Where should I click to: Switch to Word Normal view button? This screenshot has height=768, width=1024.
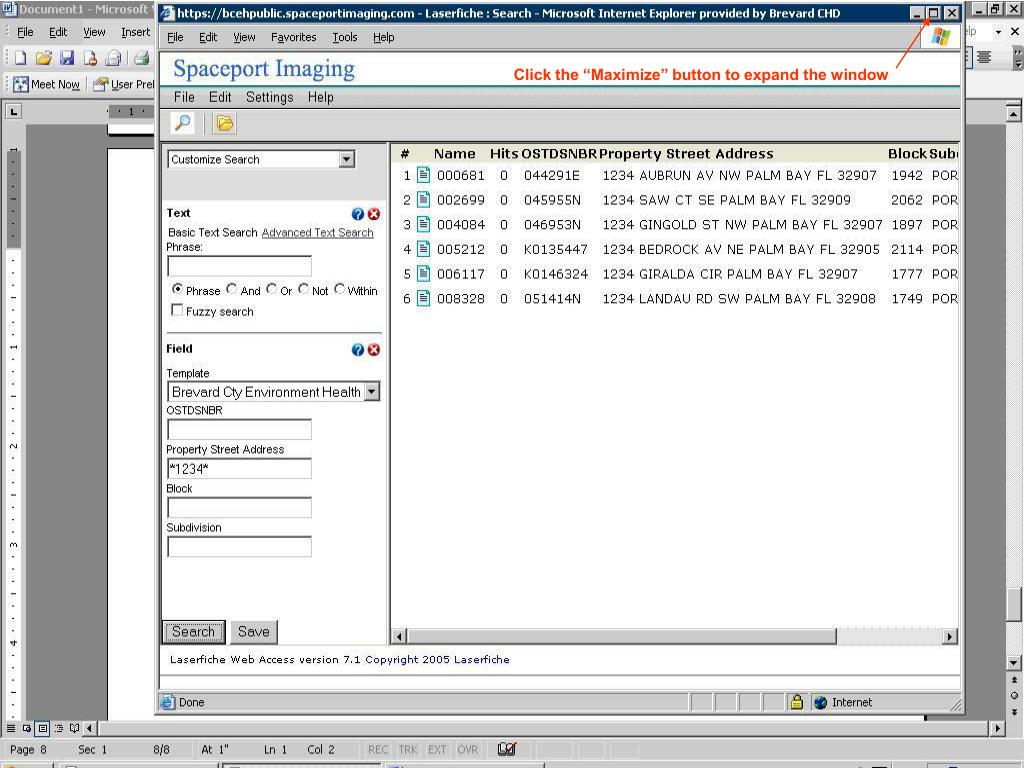click(x=11, y=728)
